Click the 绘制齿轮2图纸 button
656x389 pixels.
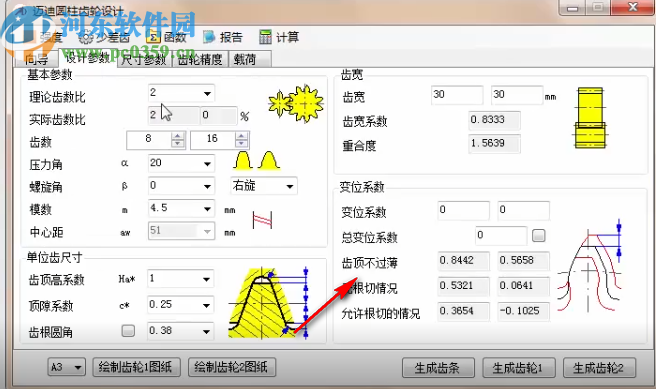pos(232,367)
